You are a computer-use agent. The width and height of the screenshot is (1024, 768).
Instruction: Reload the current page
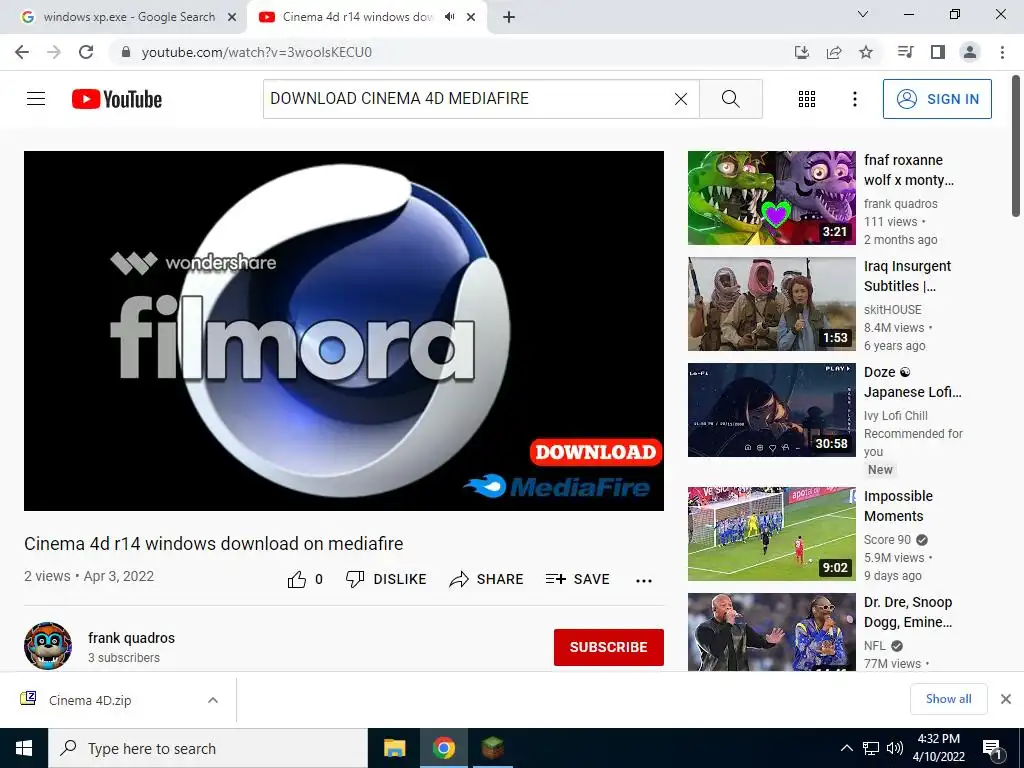coord(86,52)
